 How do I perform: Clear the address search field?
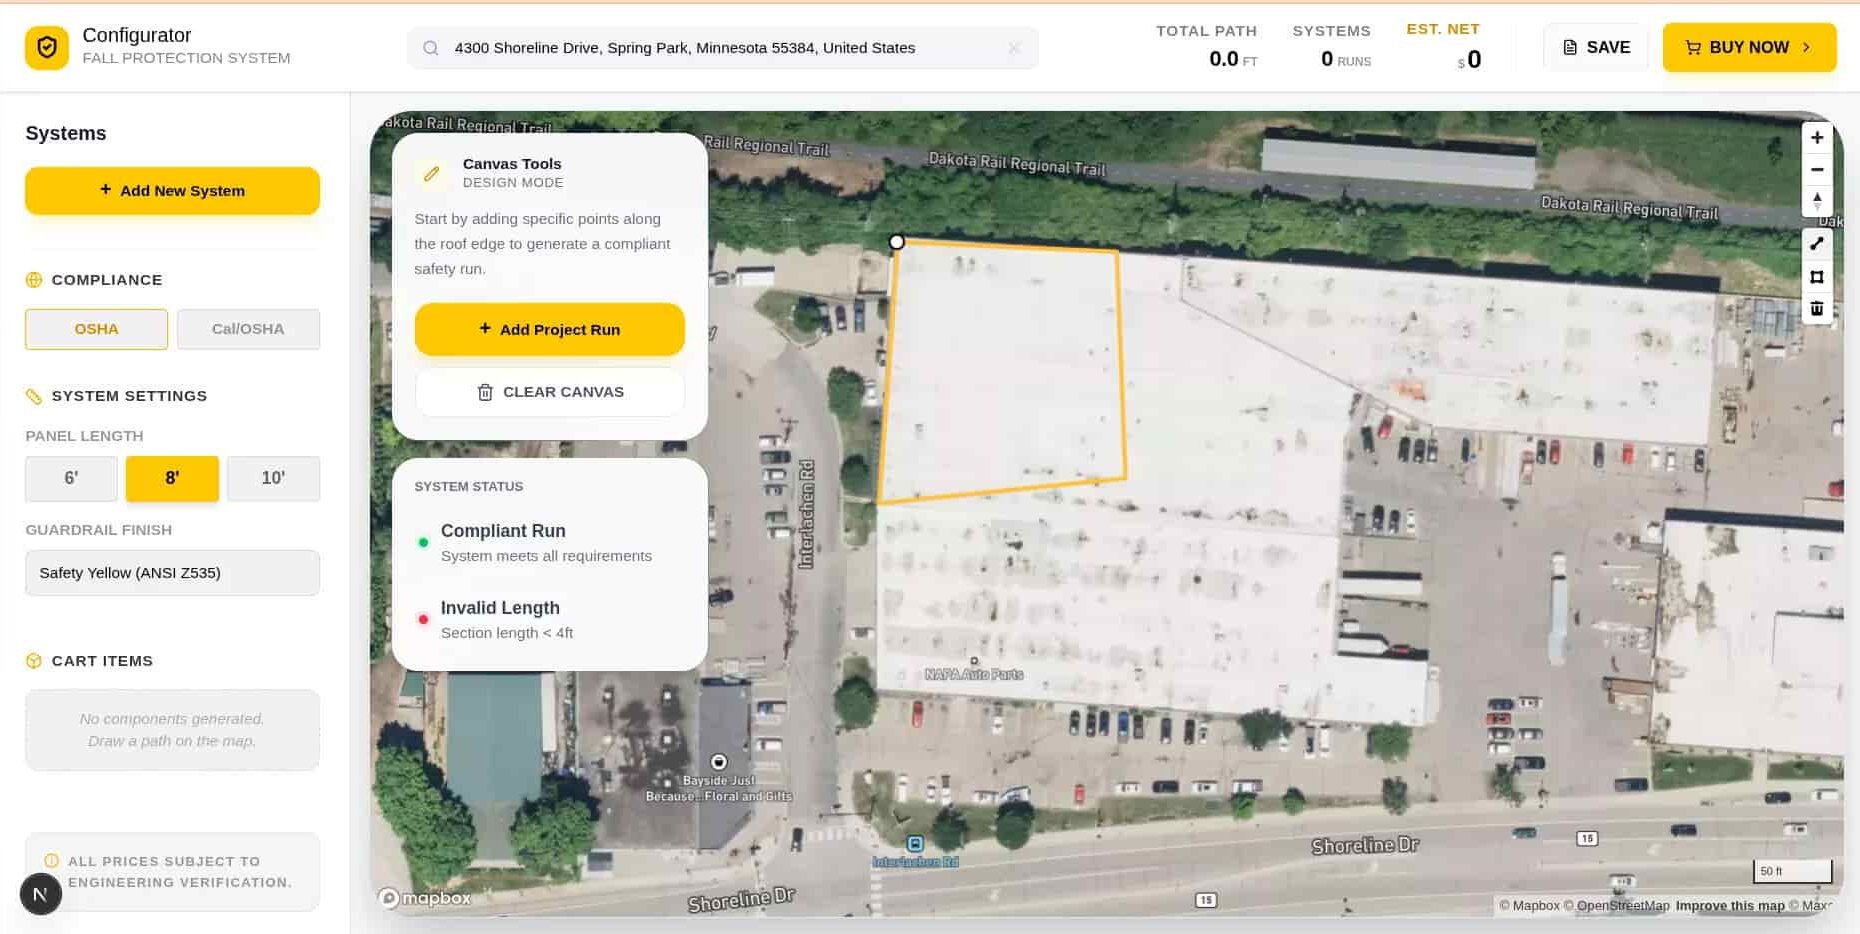[x=1014, y=48]
